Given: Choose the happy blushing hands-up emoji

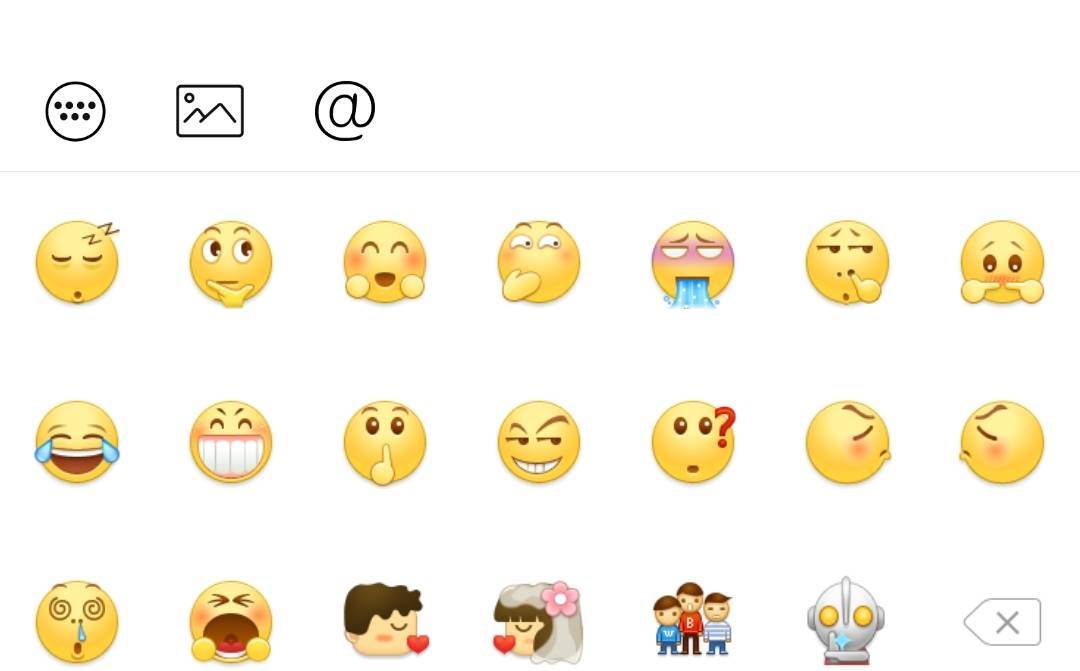Looking at the screenshot, I should (x=385, y=262).
